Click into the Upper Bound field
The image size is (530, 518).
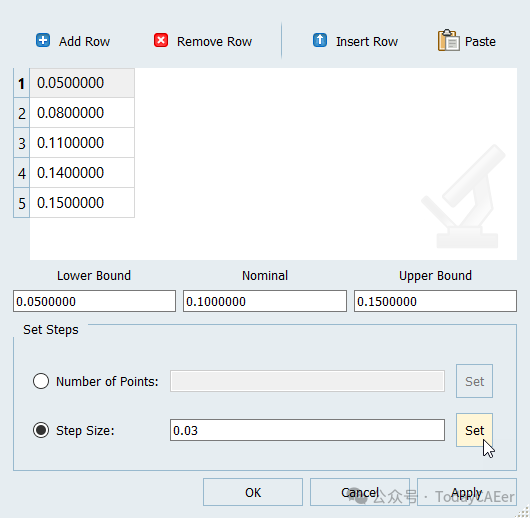click(x=435, y=301)
